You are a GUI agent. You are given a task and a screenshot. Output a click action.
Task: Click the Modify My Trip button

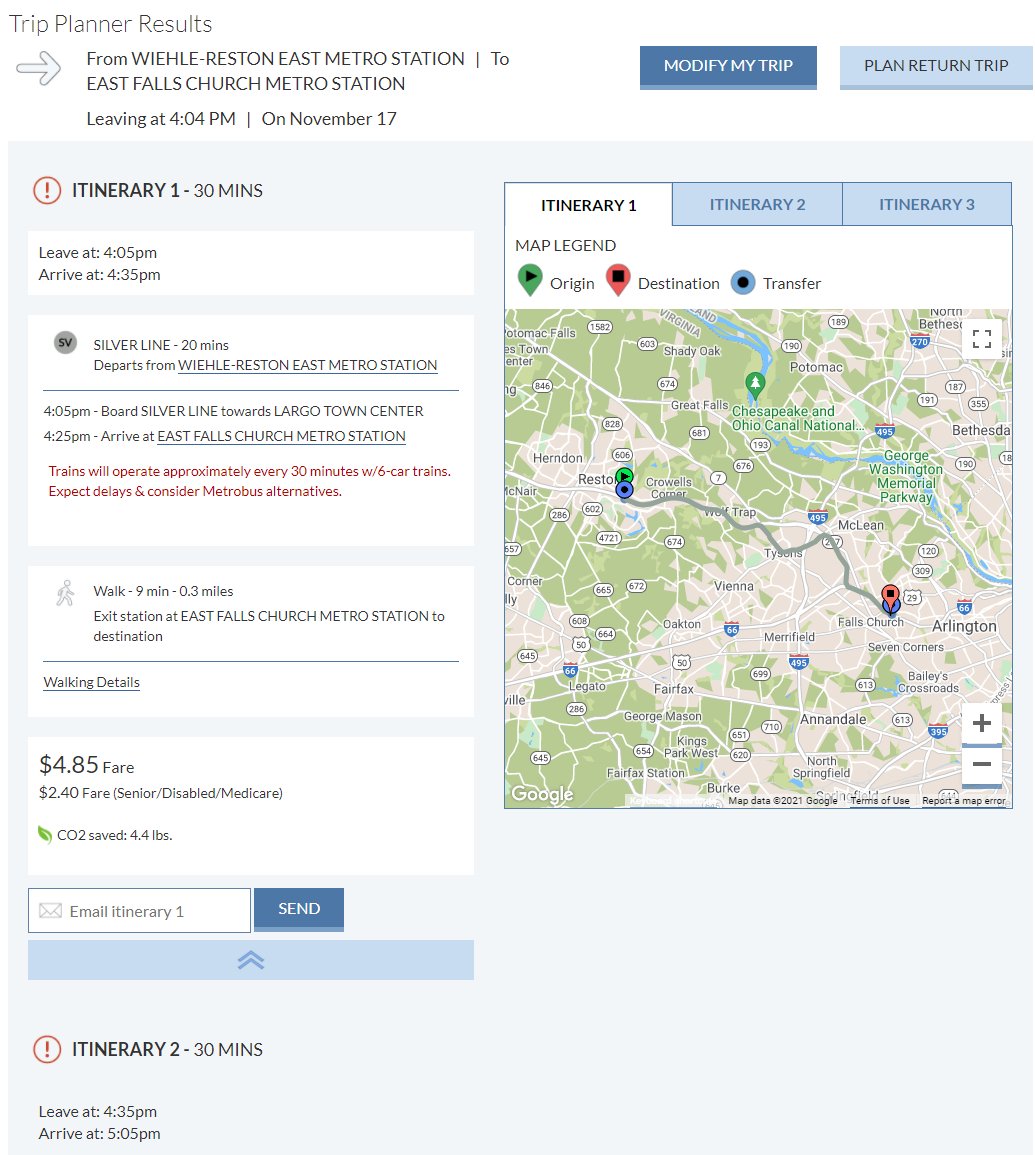pos(728,67)
